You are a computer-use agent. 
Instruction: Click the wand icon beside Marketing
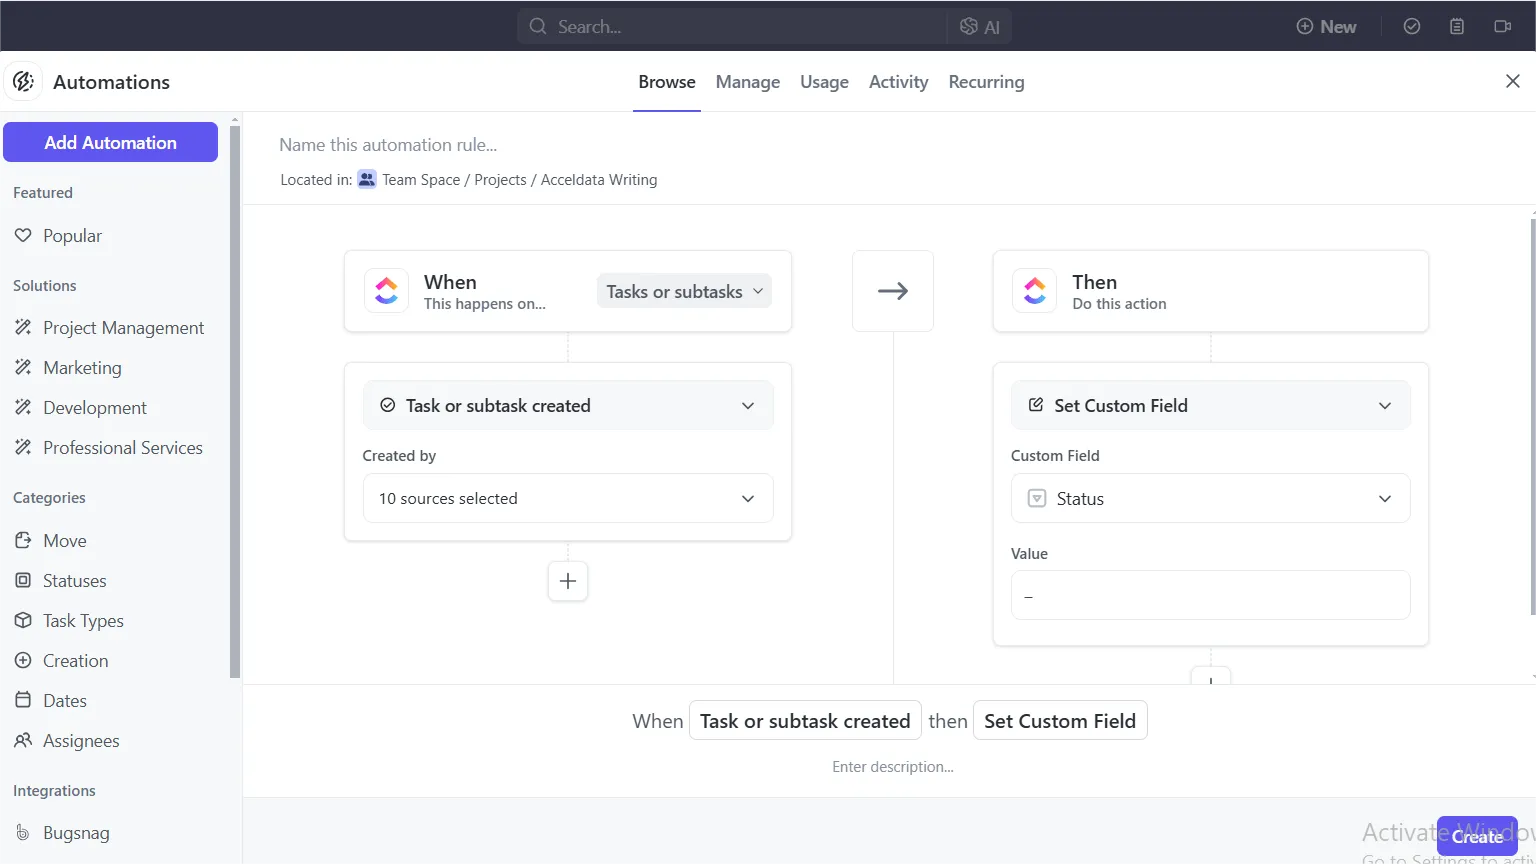pyautogui.click(x=23, y=367)
